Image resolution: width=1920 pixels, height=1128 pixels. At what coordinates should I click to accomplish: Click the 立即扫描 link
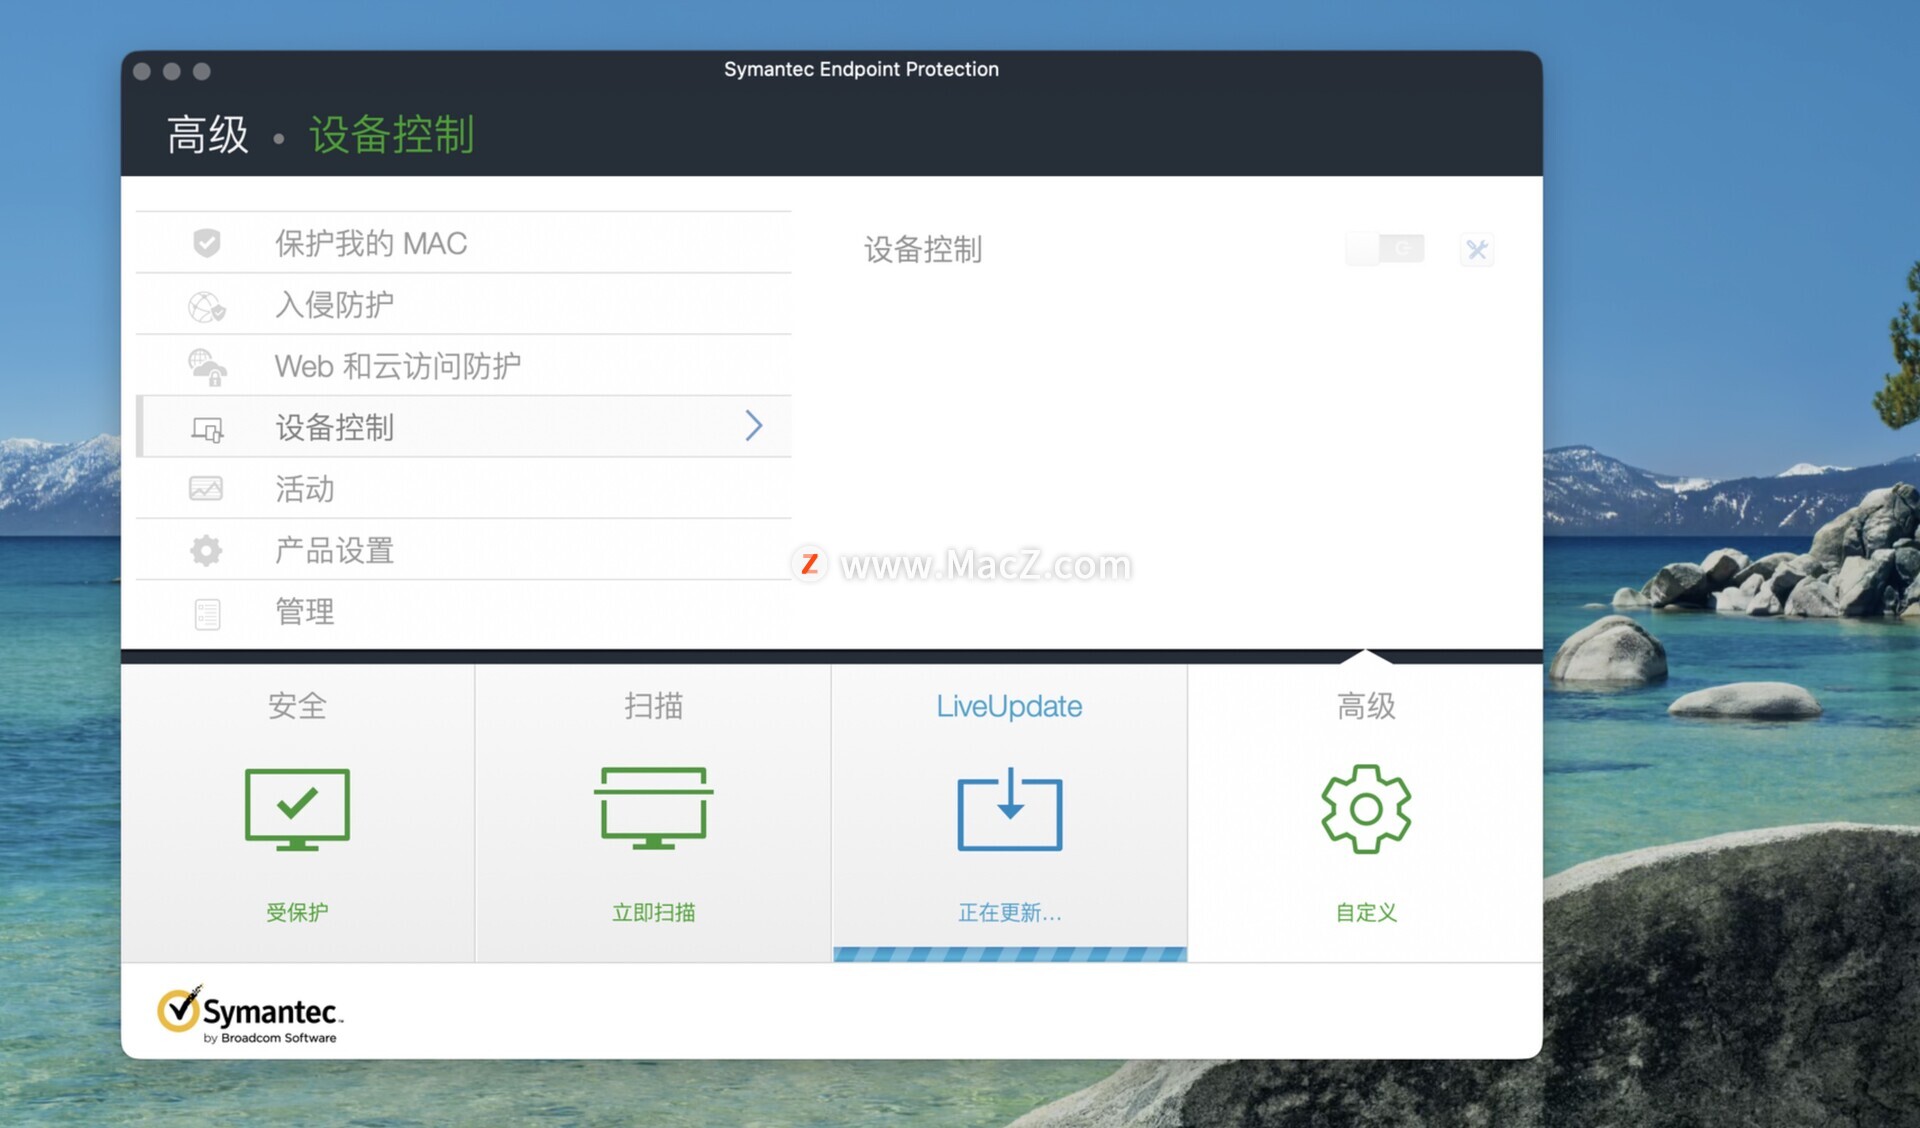click(x=653, y=912)
